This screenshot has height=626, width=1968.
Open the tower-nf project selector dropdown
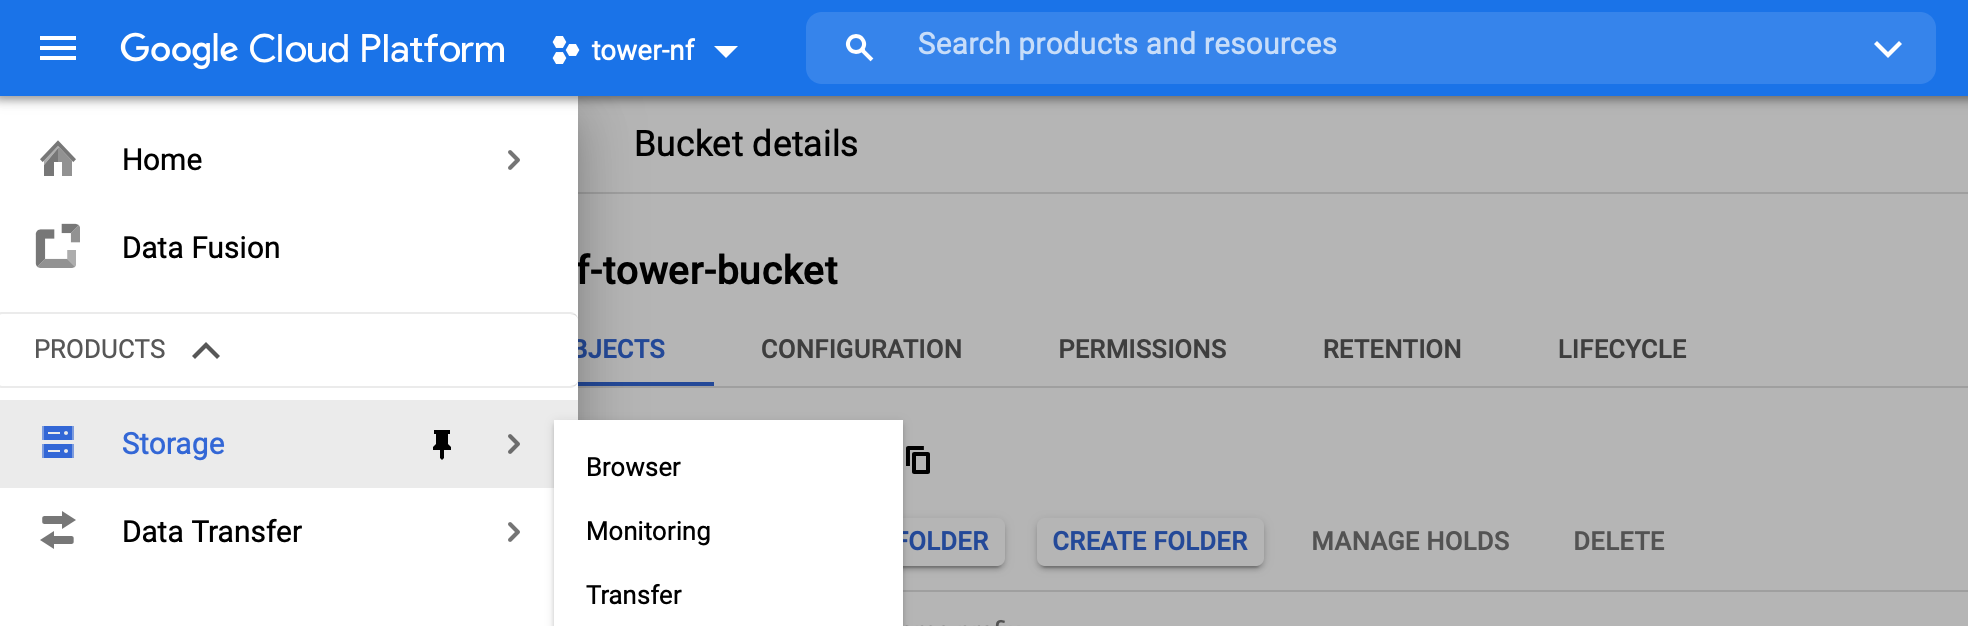[726, 51]
